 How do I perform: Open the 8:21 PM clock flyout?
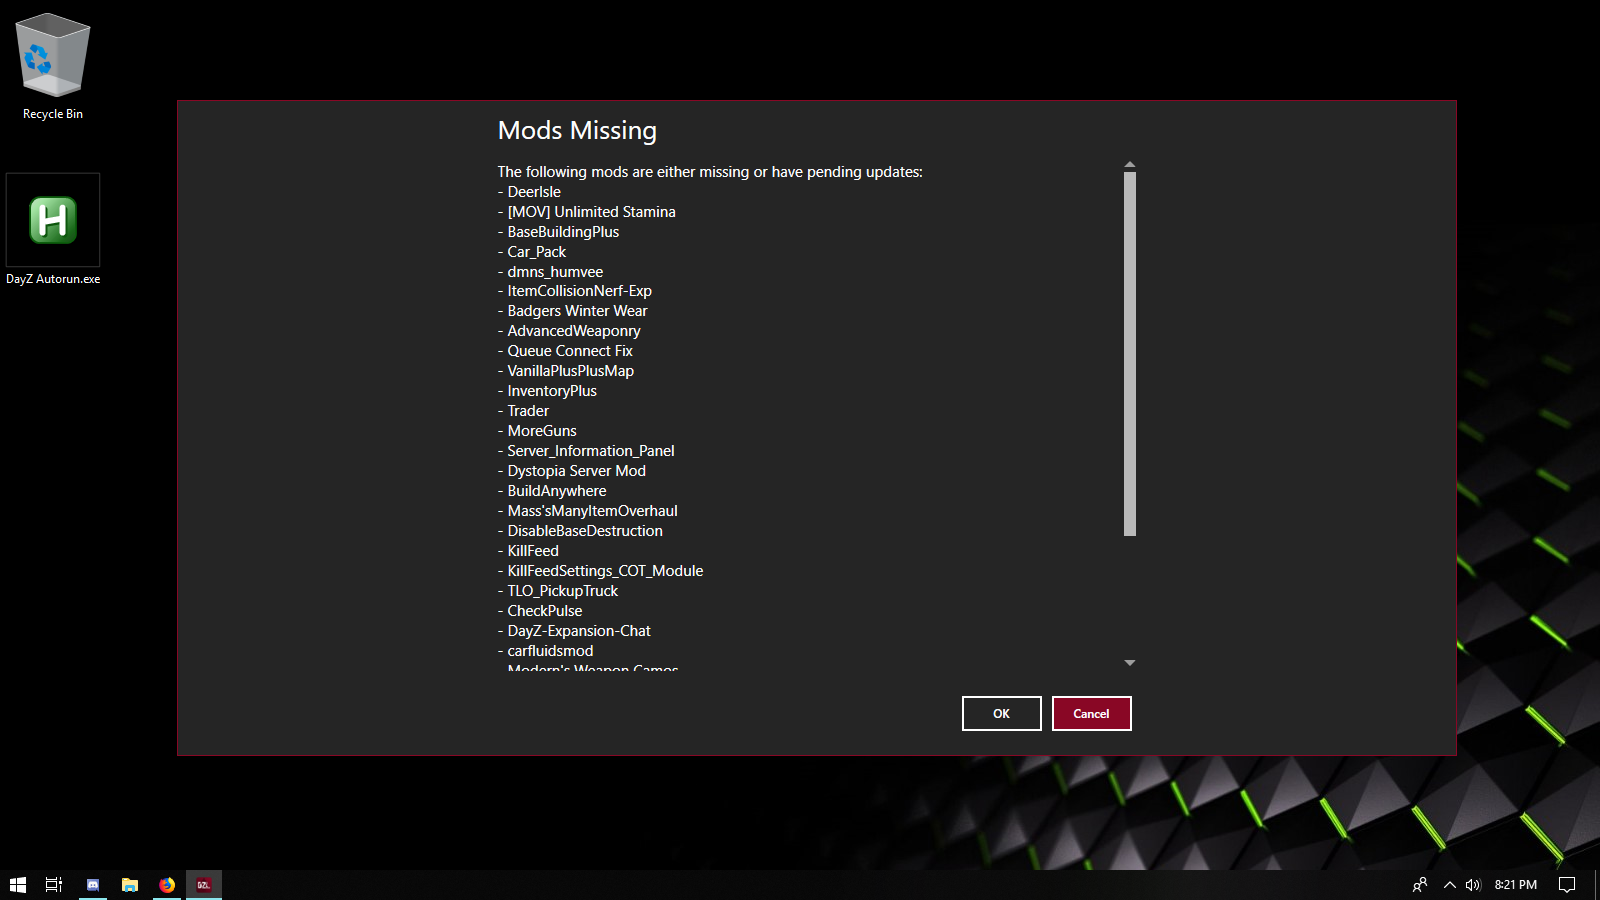[1516, 885]
